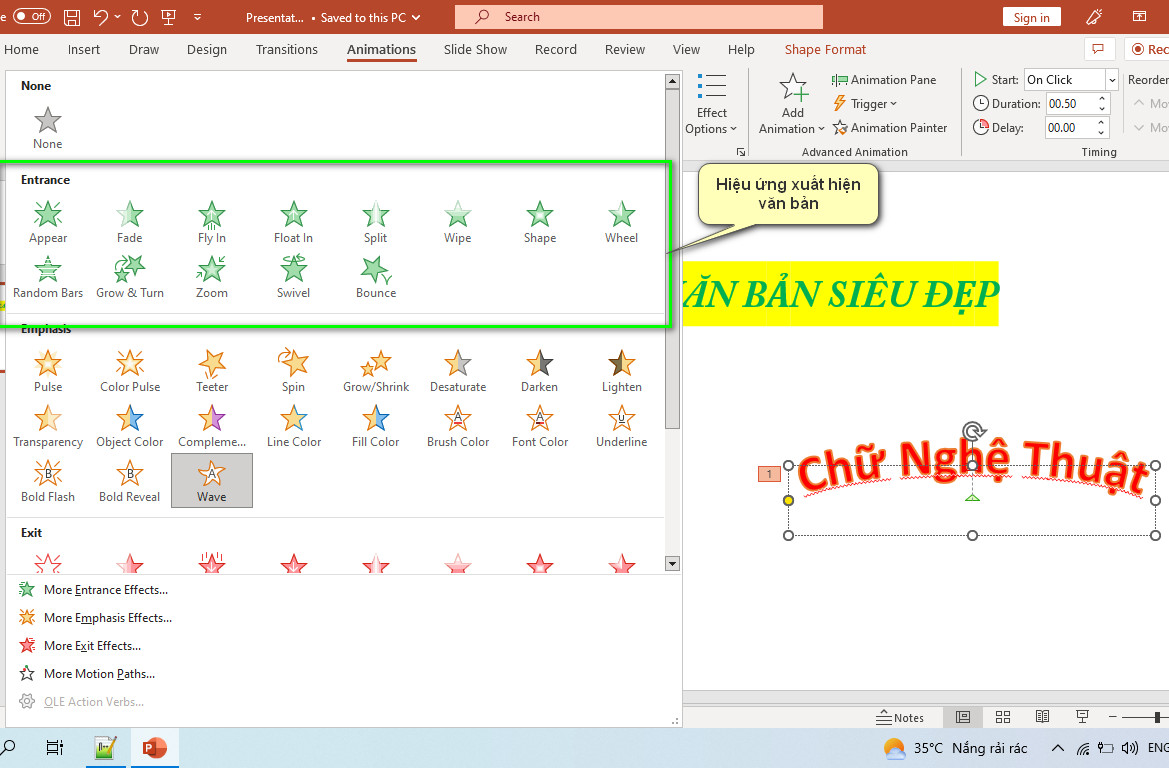Open the Animation Pane

coord(883,80)
